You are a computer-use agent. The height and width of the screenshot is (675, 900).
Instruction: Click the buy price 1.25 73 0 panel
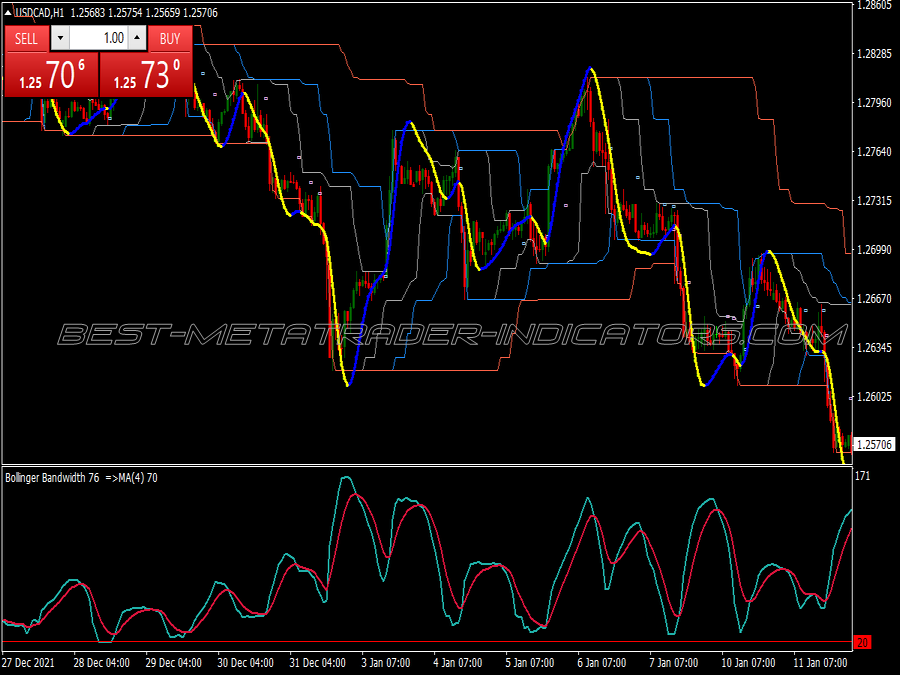tap(146, 75)
